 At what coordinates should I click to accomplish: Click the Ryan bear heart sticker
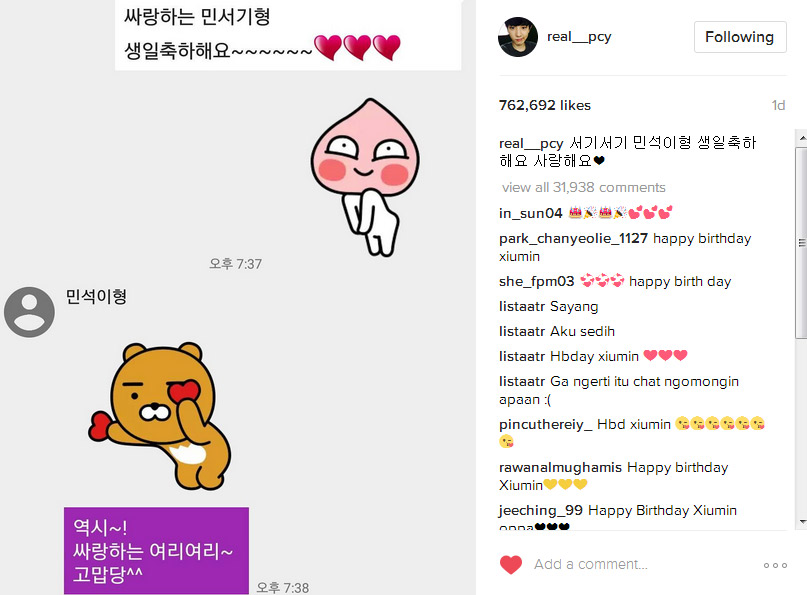click(160, 415)
